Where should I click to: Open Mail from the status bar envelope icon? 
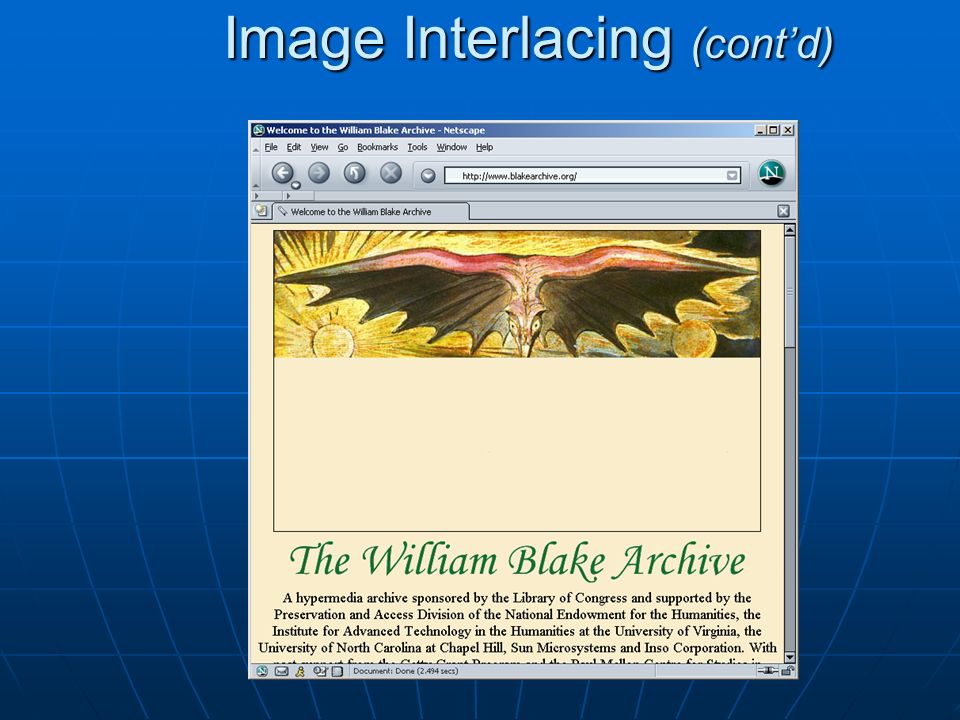tap(281, 671)
